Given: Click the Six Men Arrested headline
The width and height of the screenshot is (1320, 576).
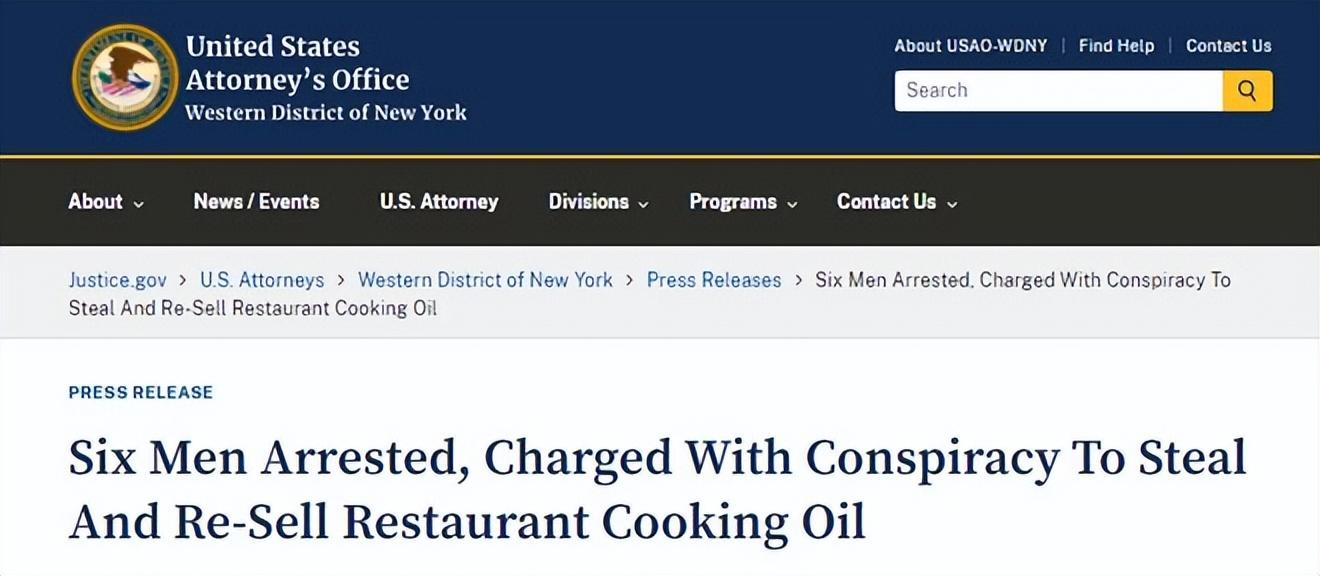Looking at the screenshot, I should point(658,490).
